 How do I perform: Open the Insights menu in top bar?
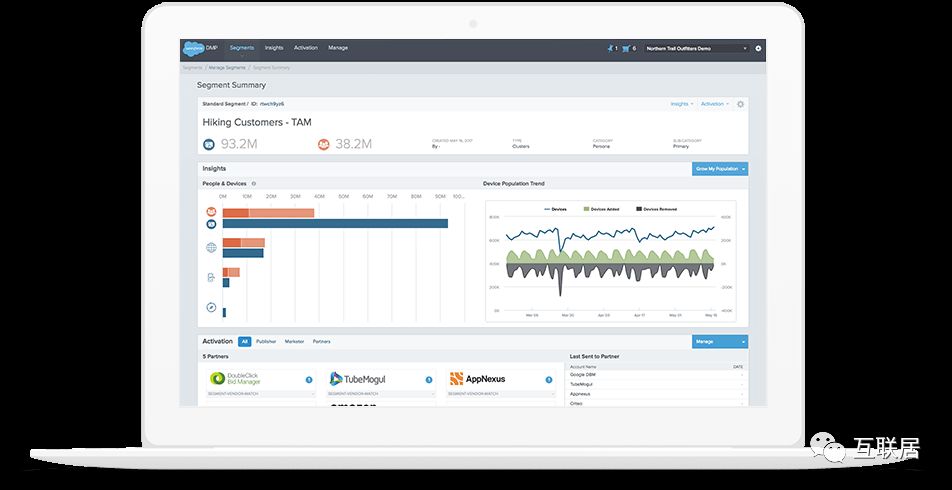(x=274, y=48)
